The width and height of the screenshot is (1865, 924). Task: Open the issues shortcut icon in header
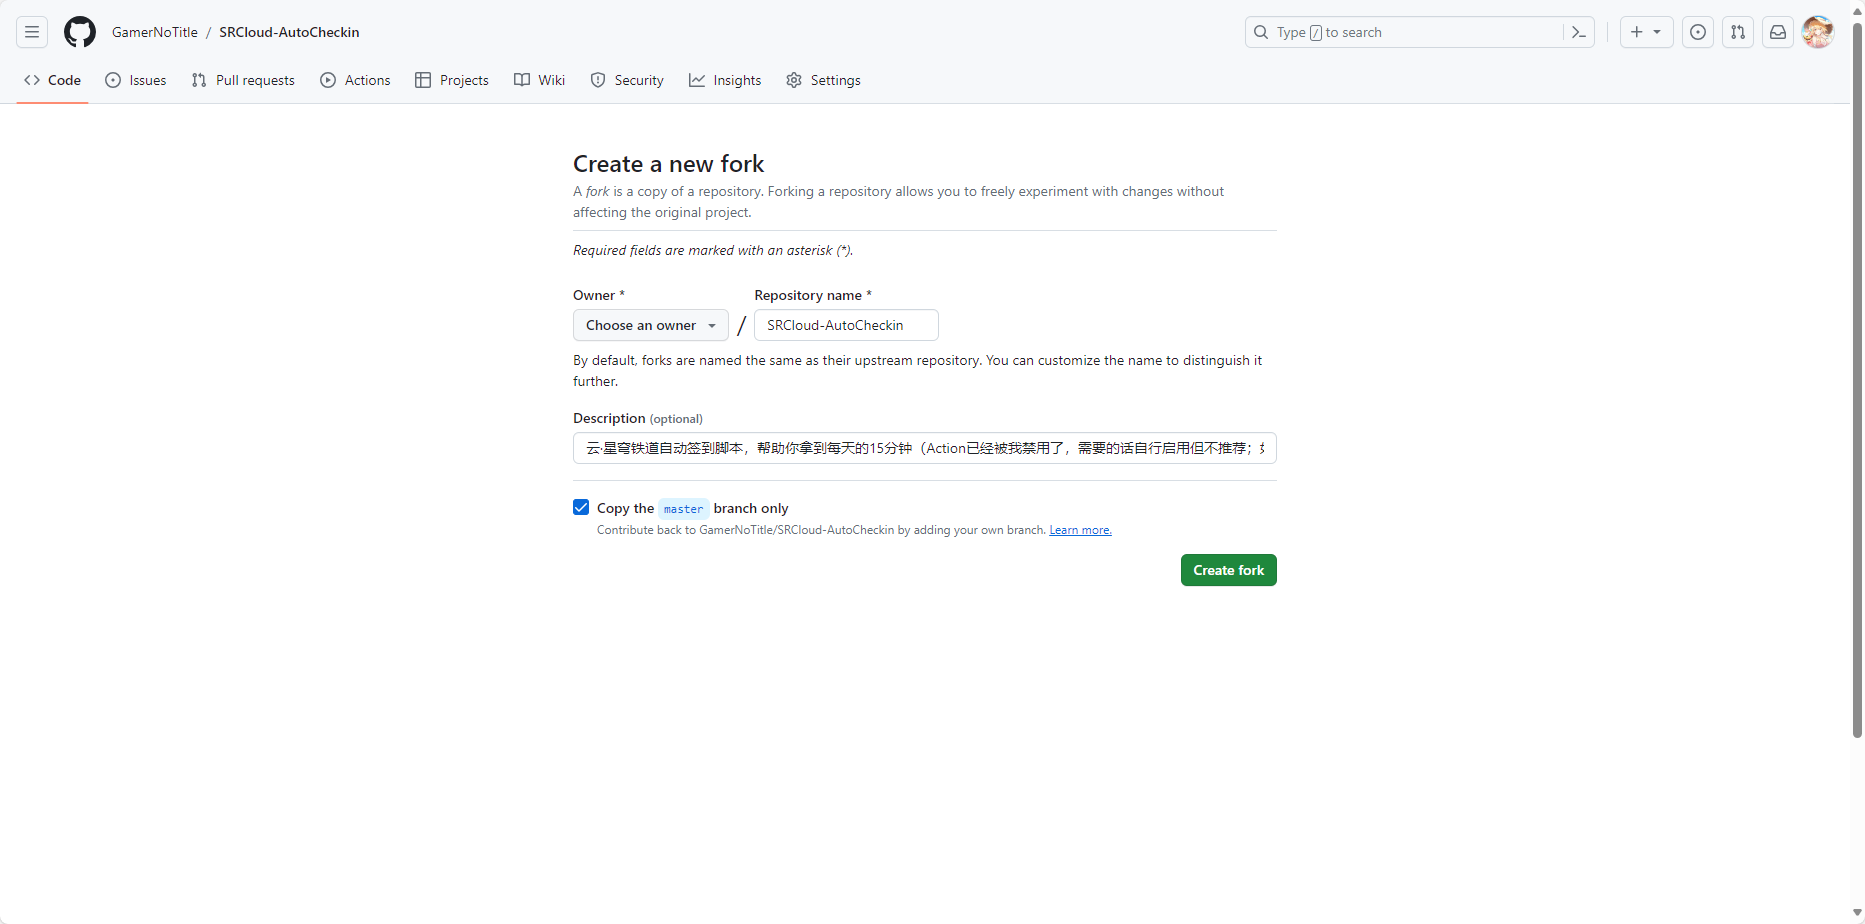click(1698, 32)
